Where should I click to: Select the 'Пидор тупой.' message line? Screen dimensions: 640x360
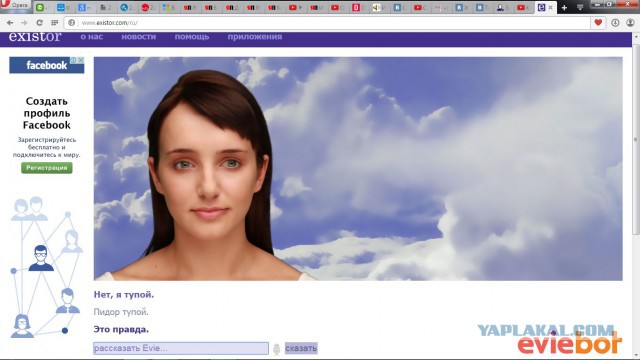(x=121, y=312)
